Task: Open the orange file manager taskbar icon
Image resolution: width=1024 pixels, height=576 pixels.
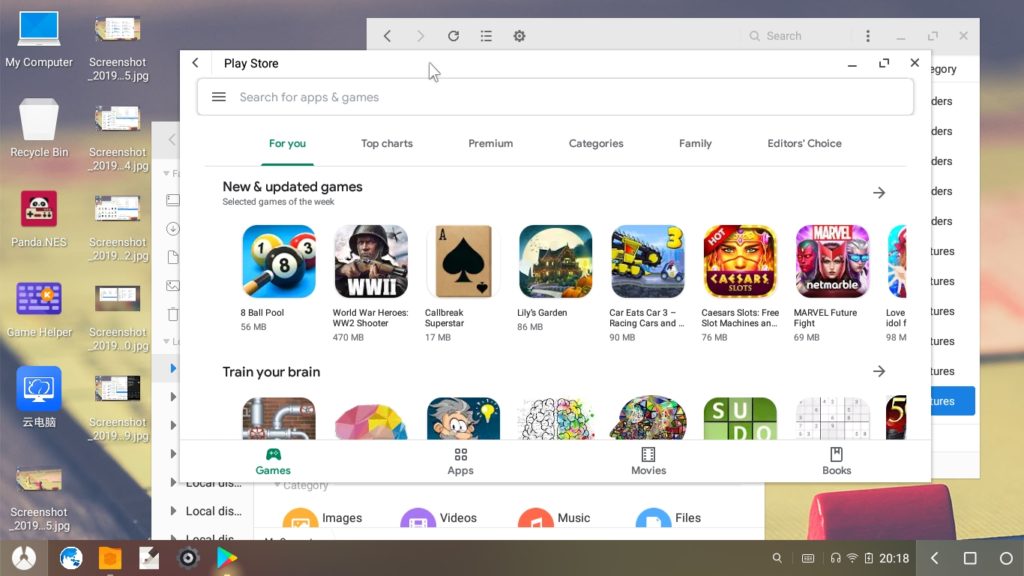Action: click(110, 558)
